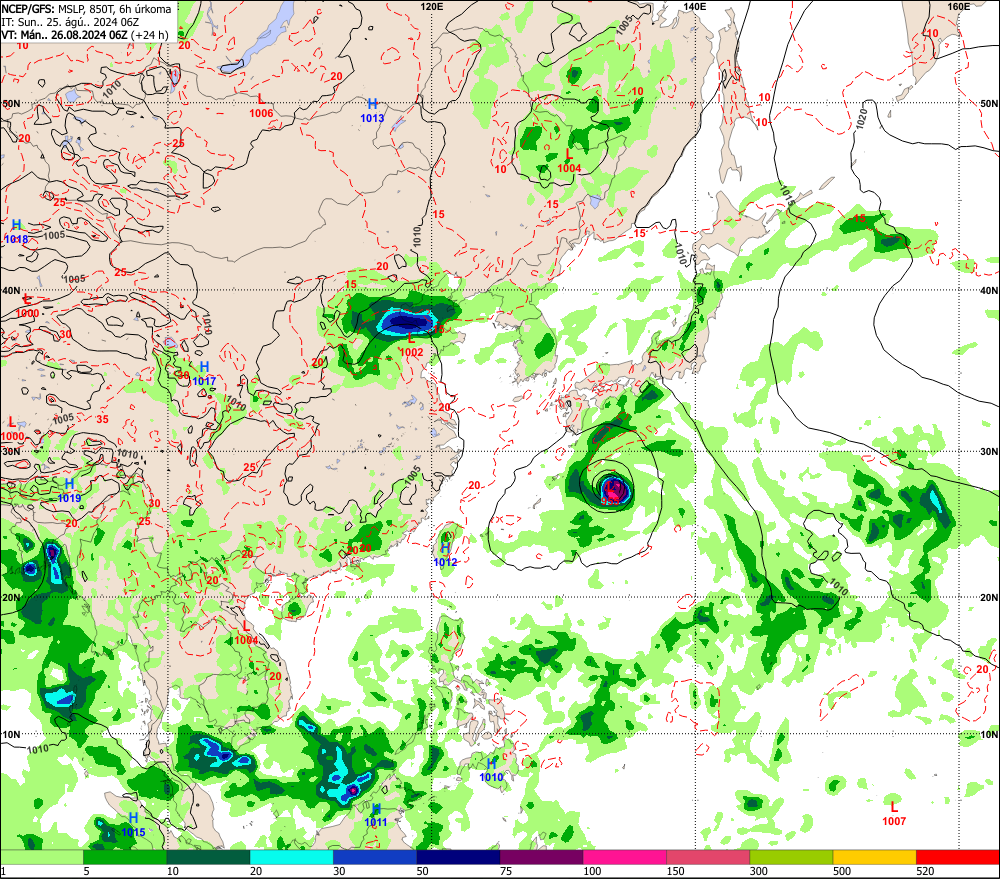Select the navy 50–75 legend swatch

[x=458, y=857]
